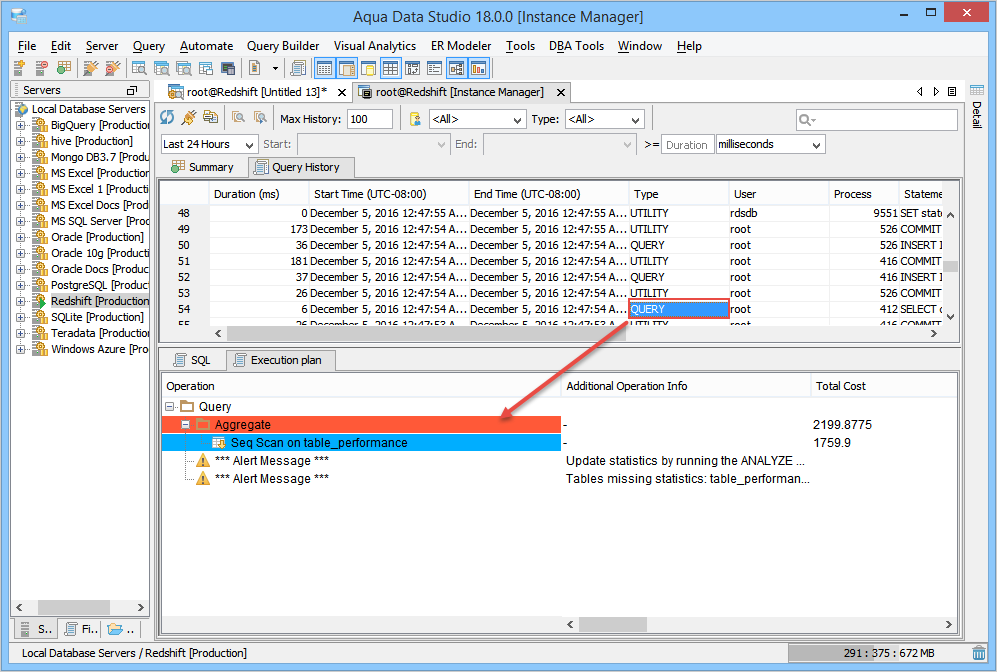Toggle the tree diagram view button
Image resolution: width=997 pixels, height=672 pixels.
457,68
